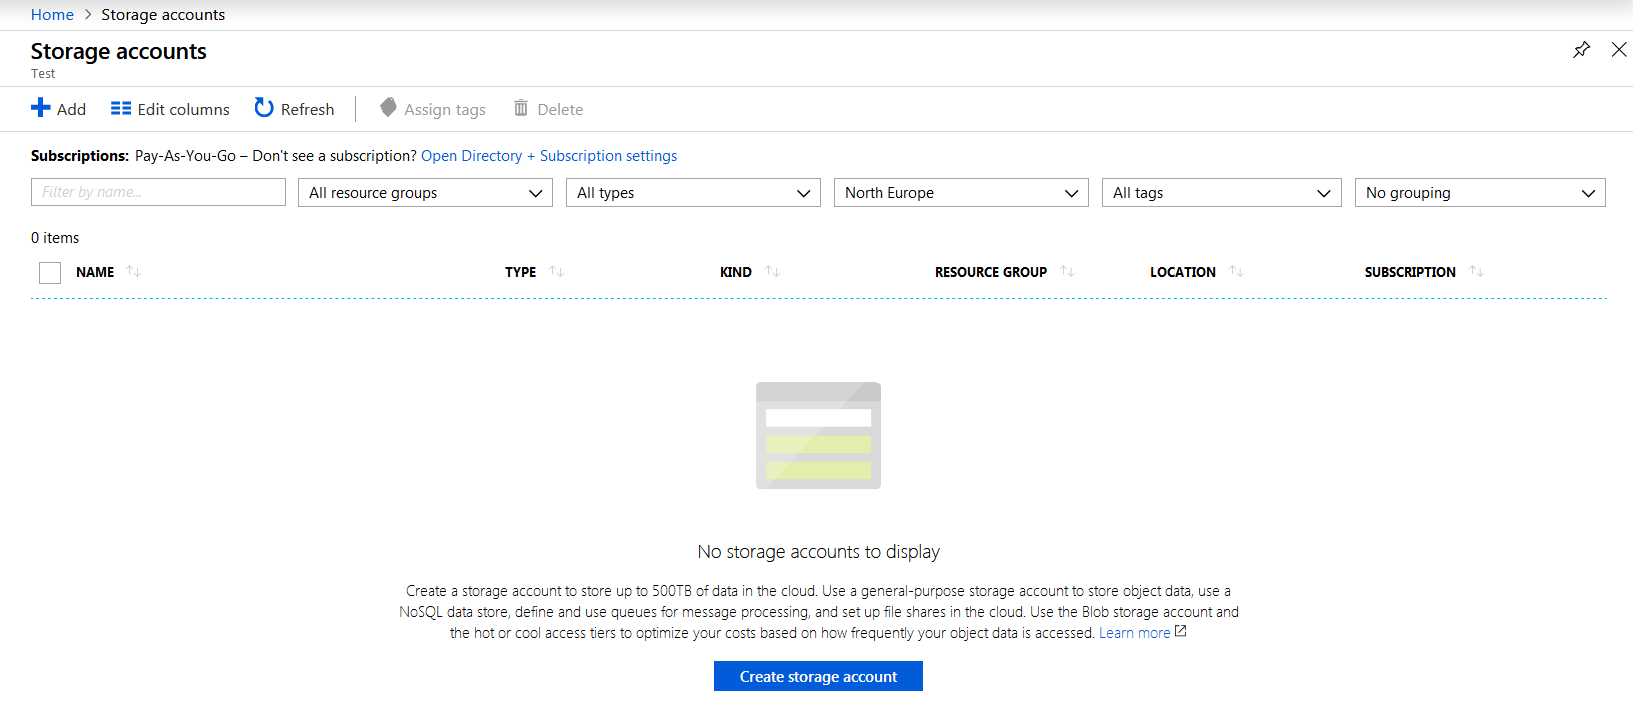Screen dimensions: 1633x709
Task: Toggle the select-all checkbox
Action: (x=50, y=273)
